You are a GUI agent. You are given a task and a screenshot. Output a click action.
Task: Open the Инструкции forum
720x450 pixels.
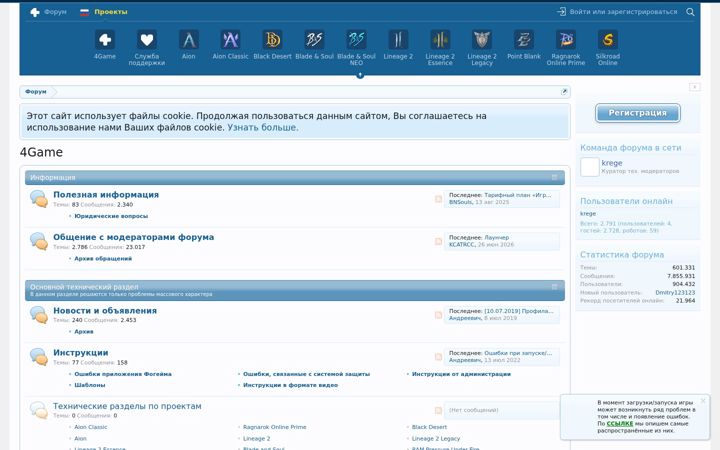tap(81, 353)
